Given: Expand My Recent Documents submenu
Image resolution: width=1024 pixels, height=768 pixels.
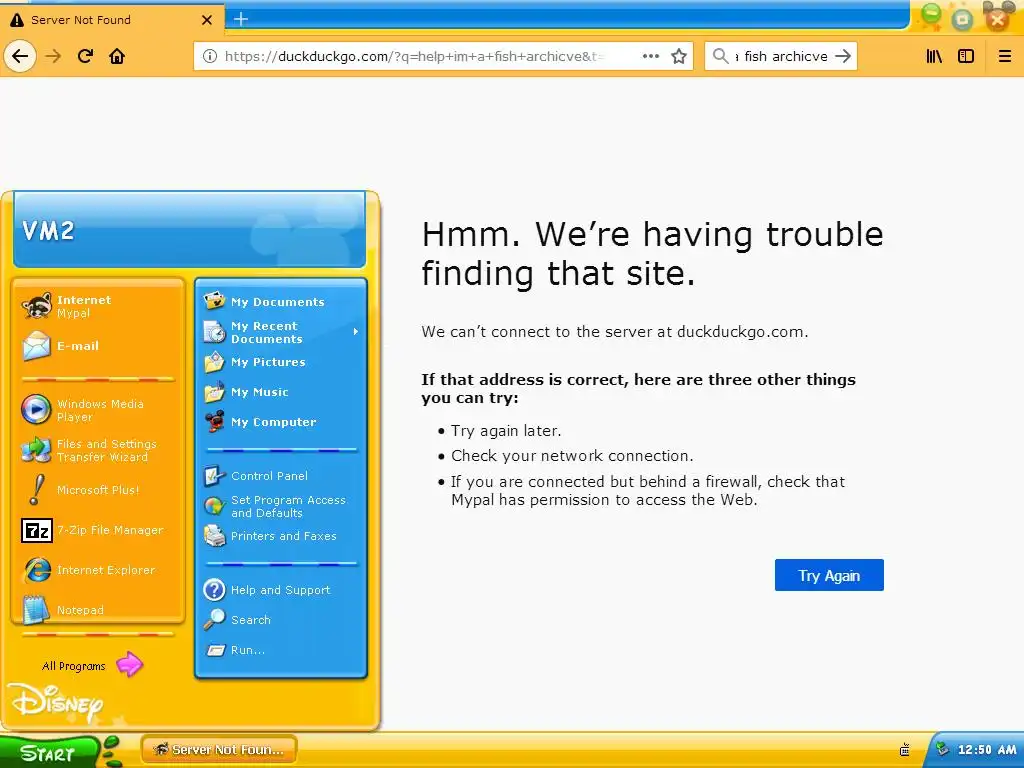Looking at the screenshot, I should point(281,332).
